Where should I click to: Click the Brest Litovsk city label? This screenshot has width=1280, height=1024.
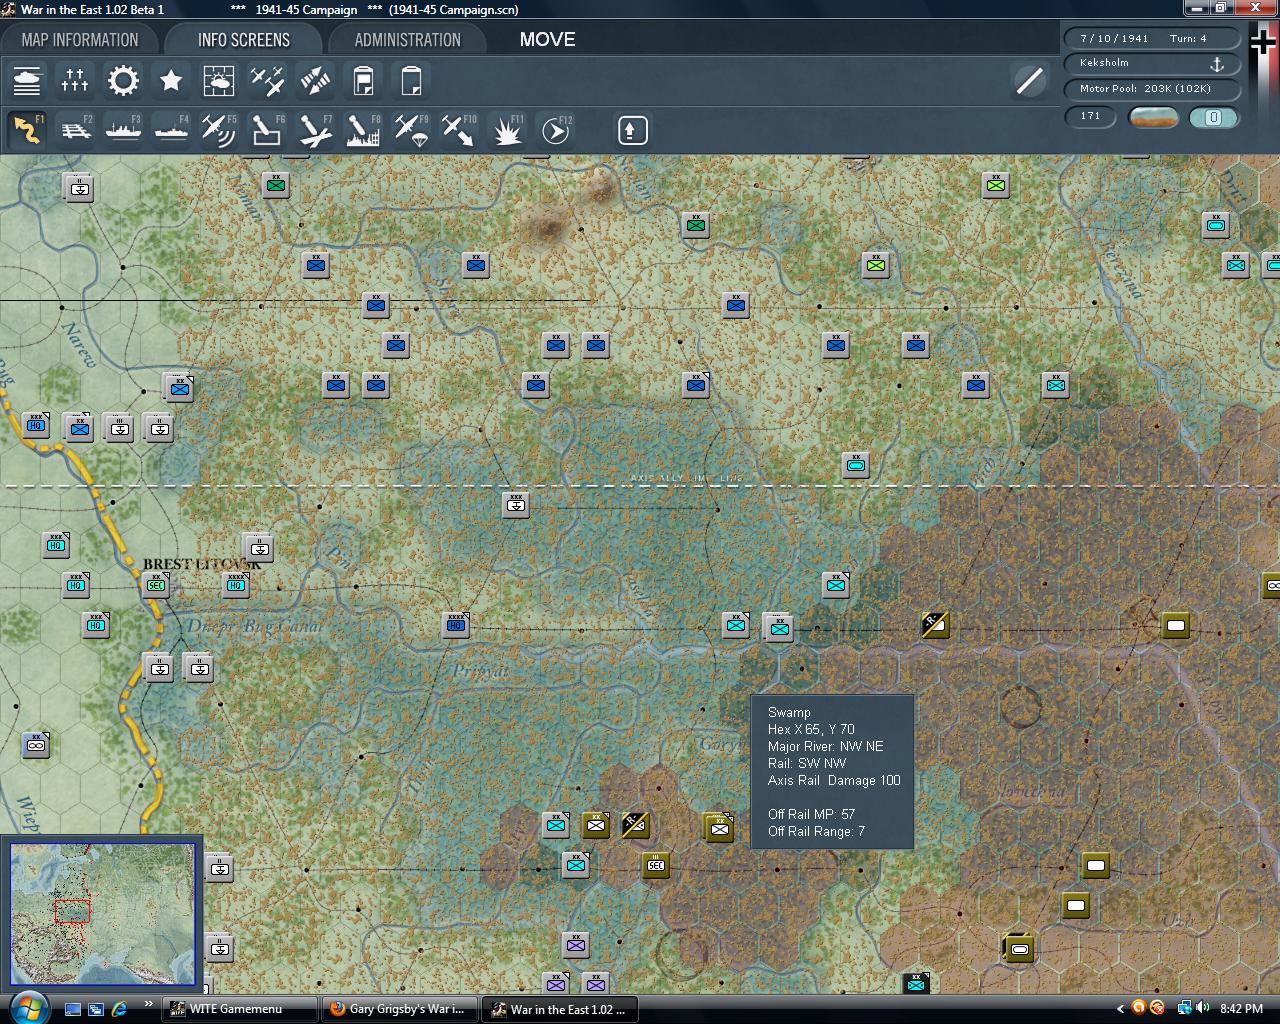coord(201,564)
